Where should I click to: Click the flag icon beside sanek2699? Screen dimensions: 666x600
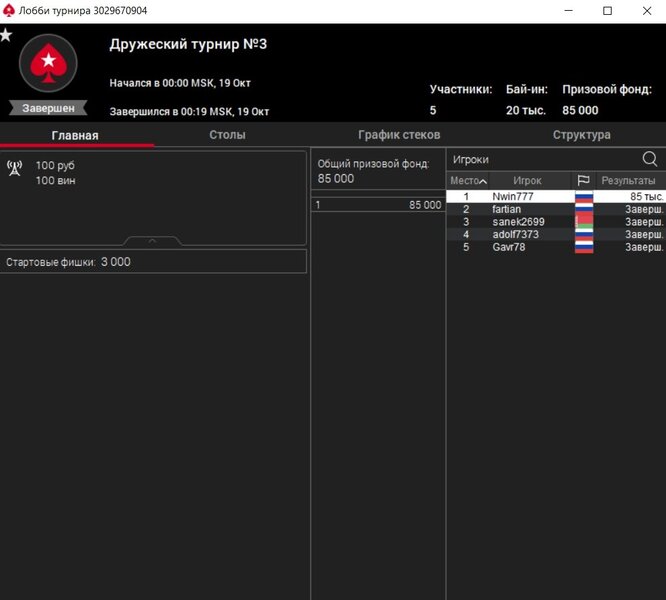coord(584,222)
